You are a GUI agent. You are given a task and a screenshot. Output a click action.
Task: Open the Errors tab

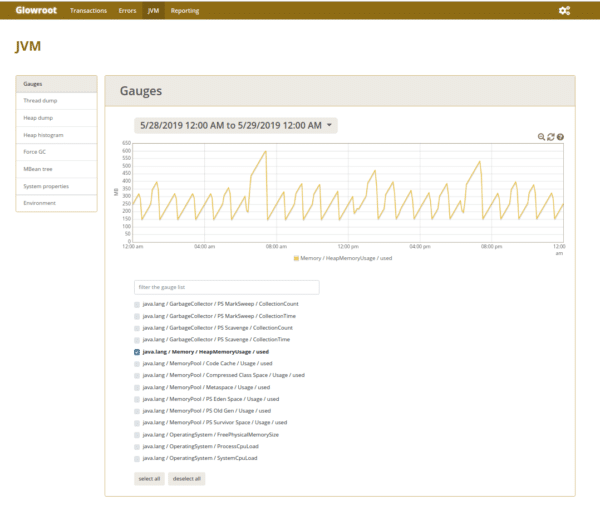coord(127,10)
